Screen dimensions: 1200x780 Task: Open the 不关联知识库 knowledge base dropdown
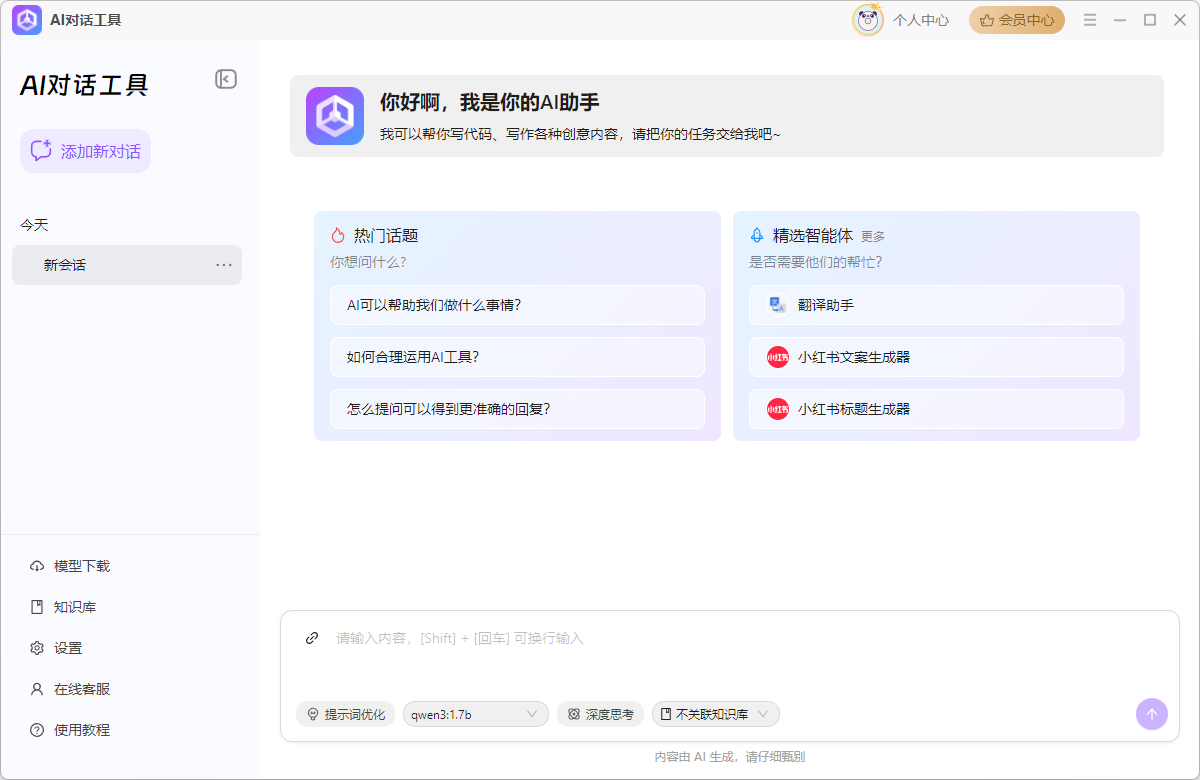point(716,714)
